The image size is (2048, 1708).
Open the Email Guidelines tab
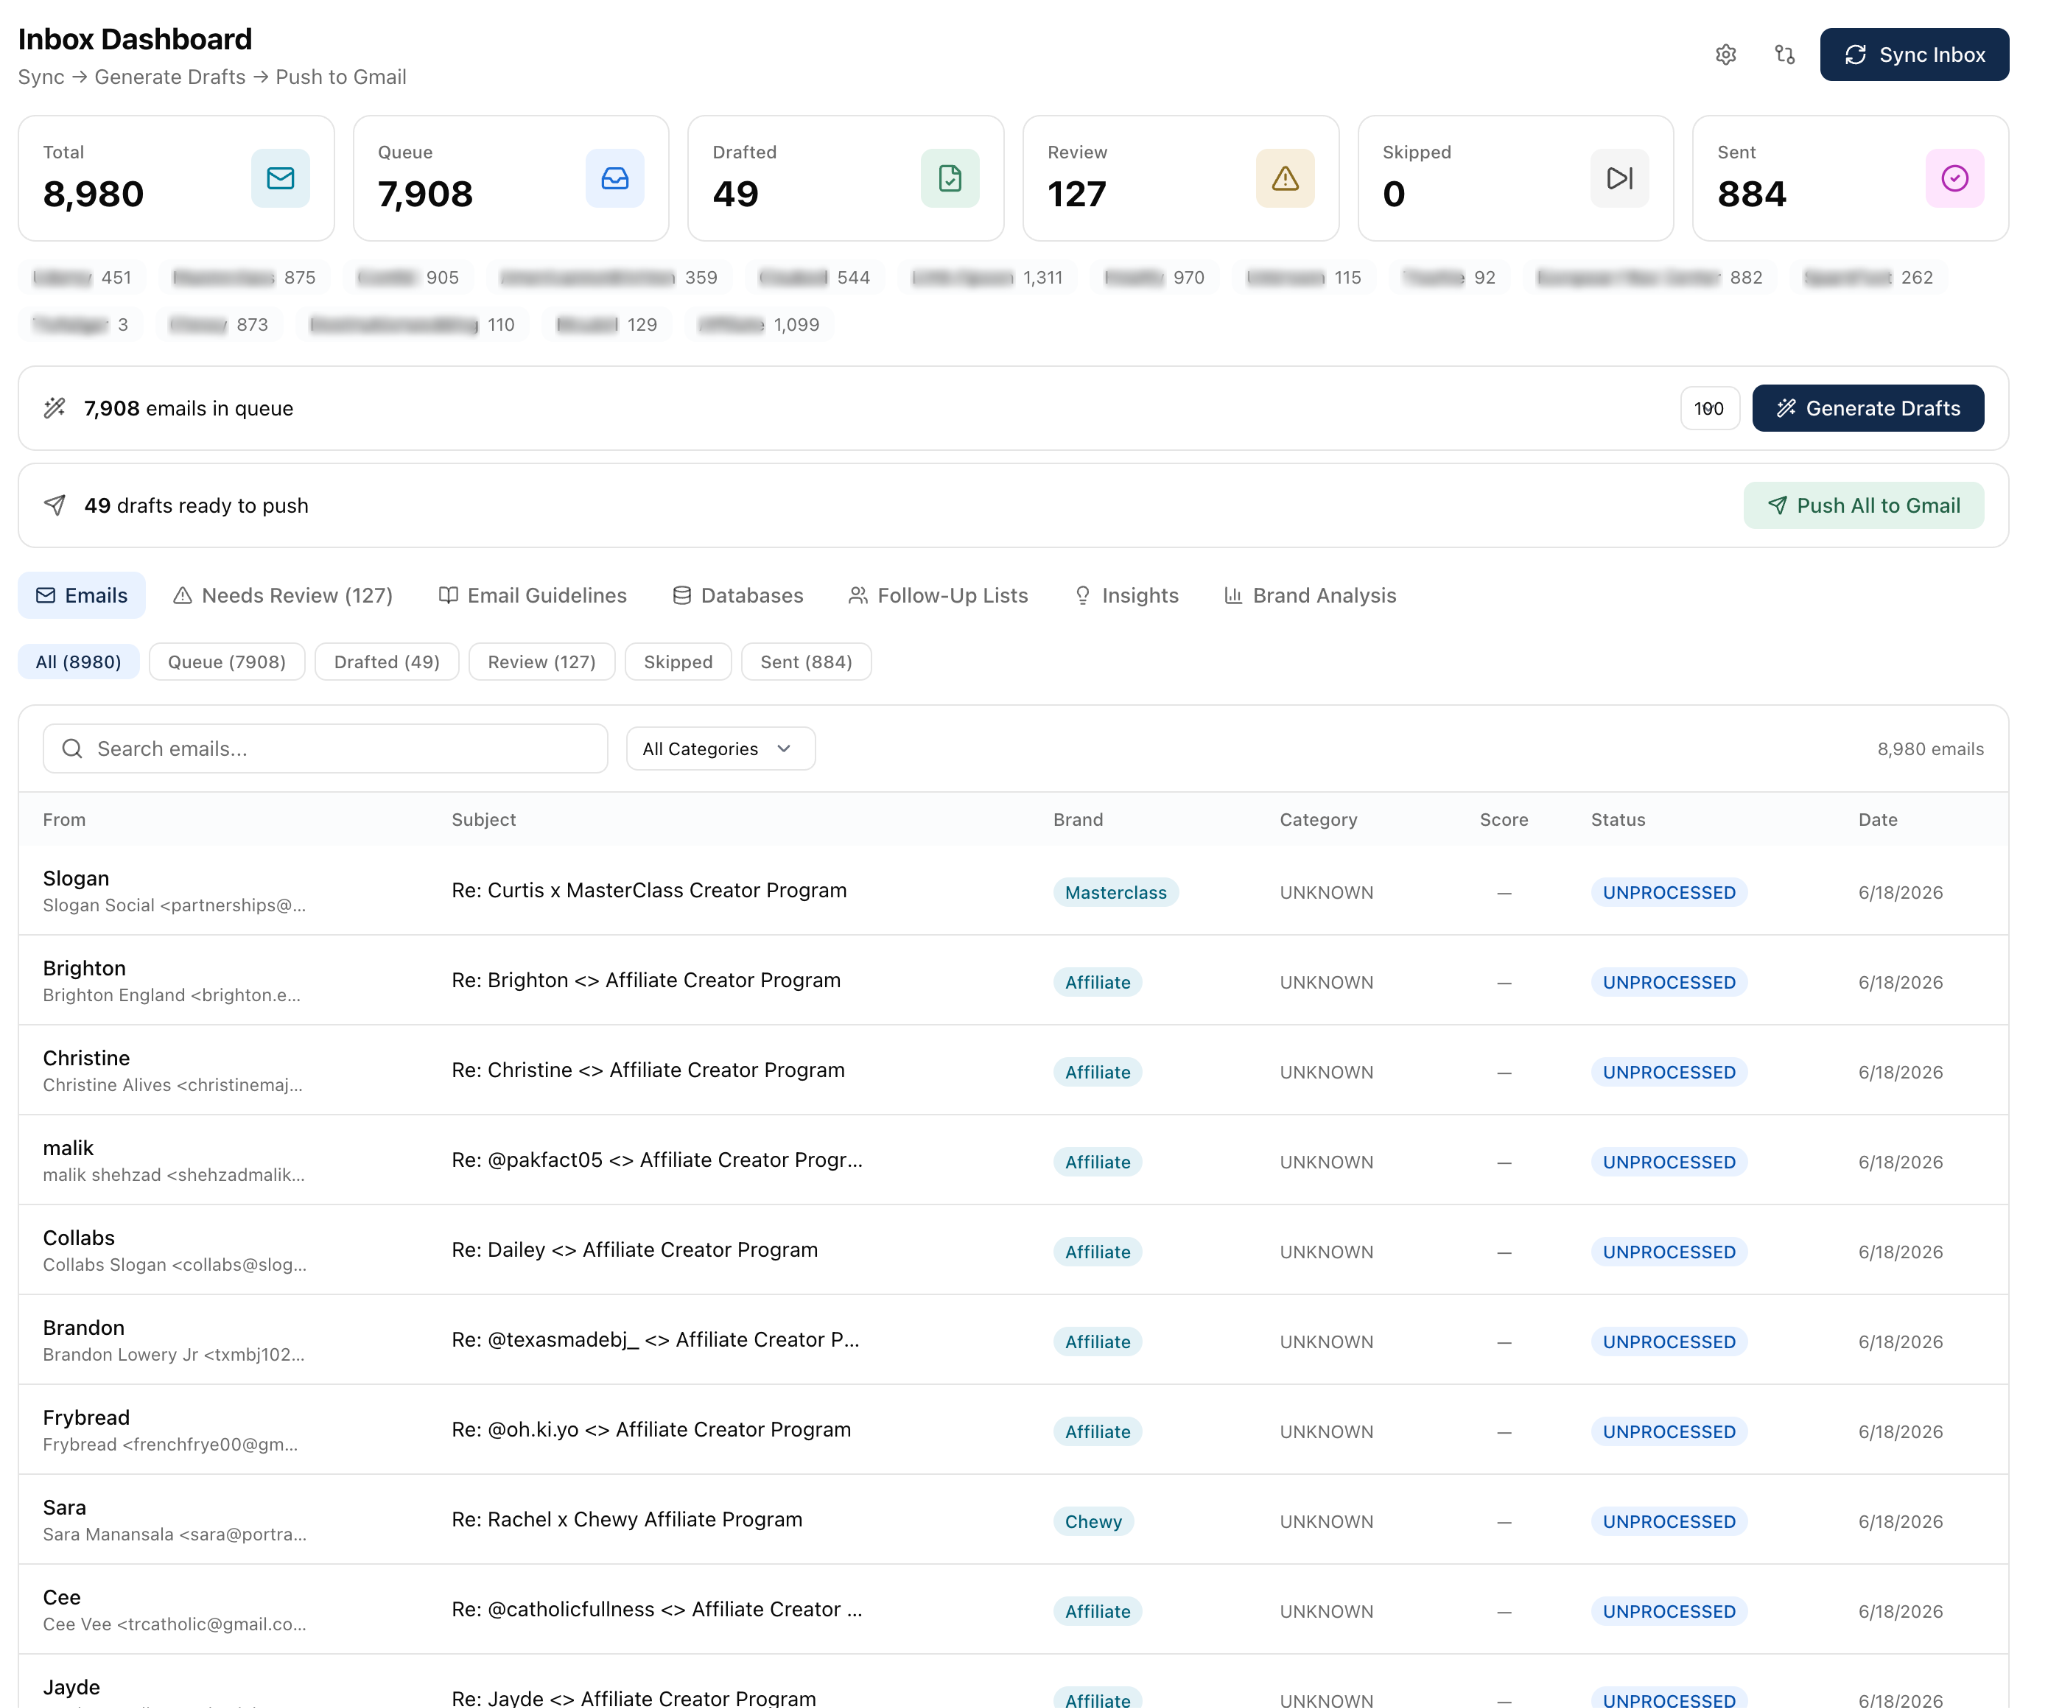point(533,595)
